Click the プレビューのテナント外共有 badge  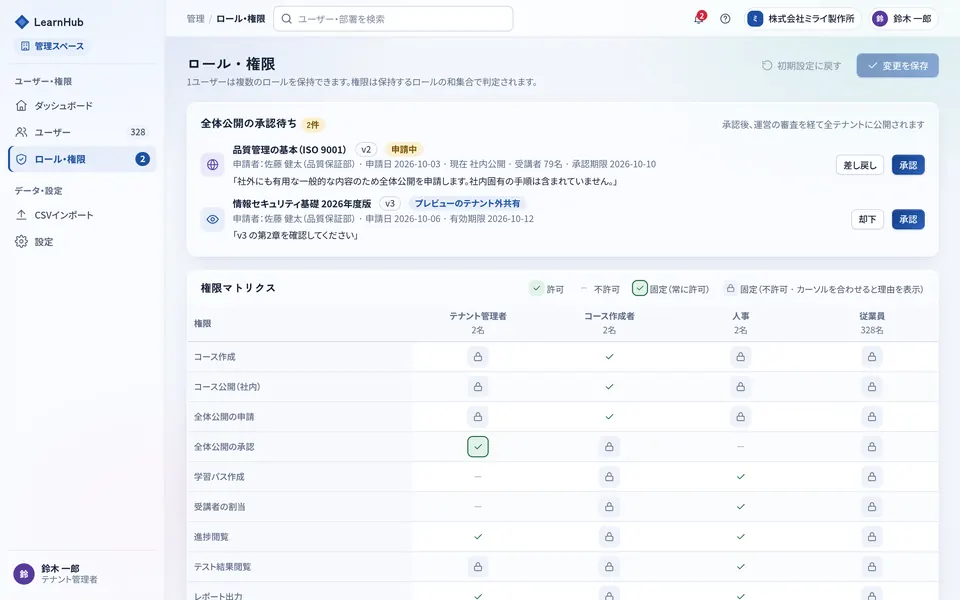(467, 203)
